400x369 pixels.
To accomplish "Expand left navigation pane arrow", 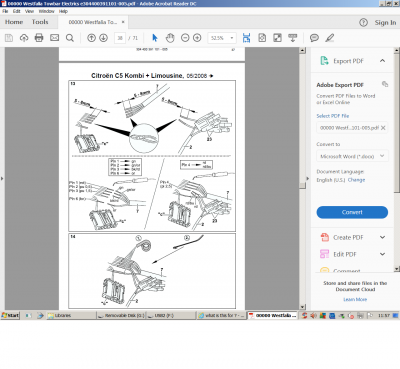I will point(2,179).
